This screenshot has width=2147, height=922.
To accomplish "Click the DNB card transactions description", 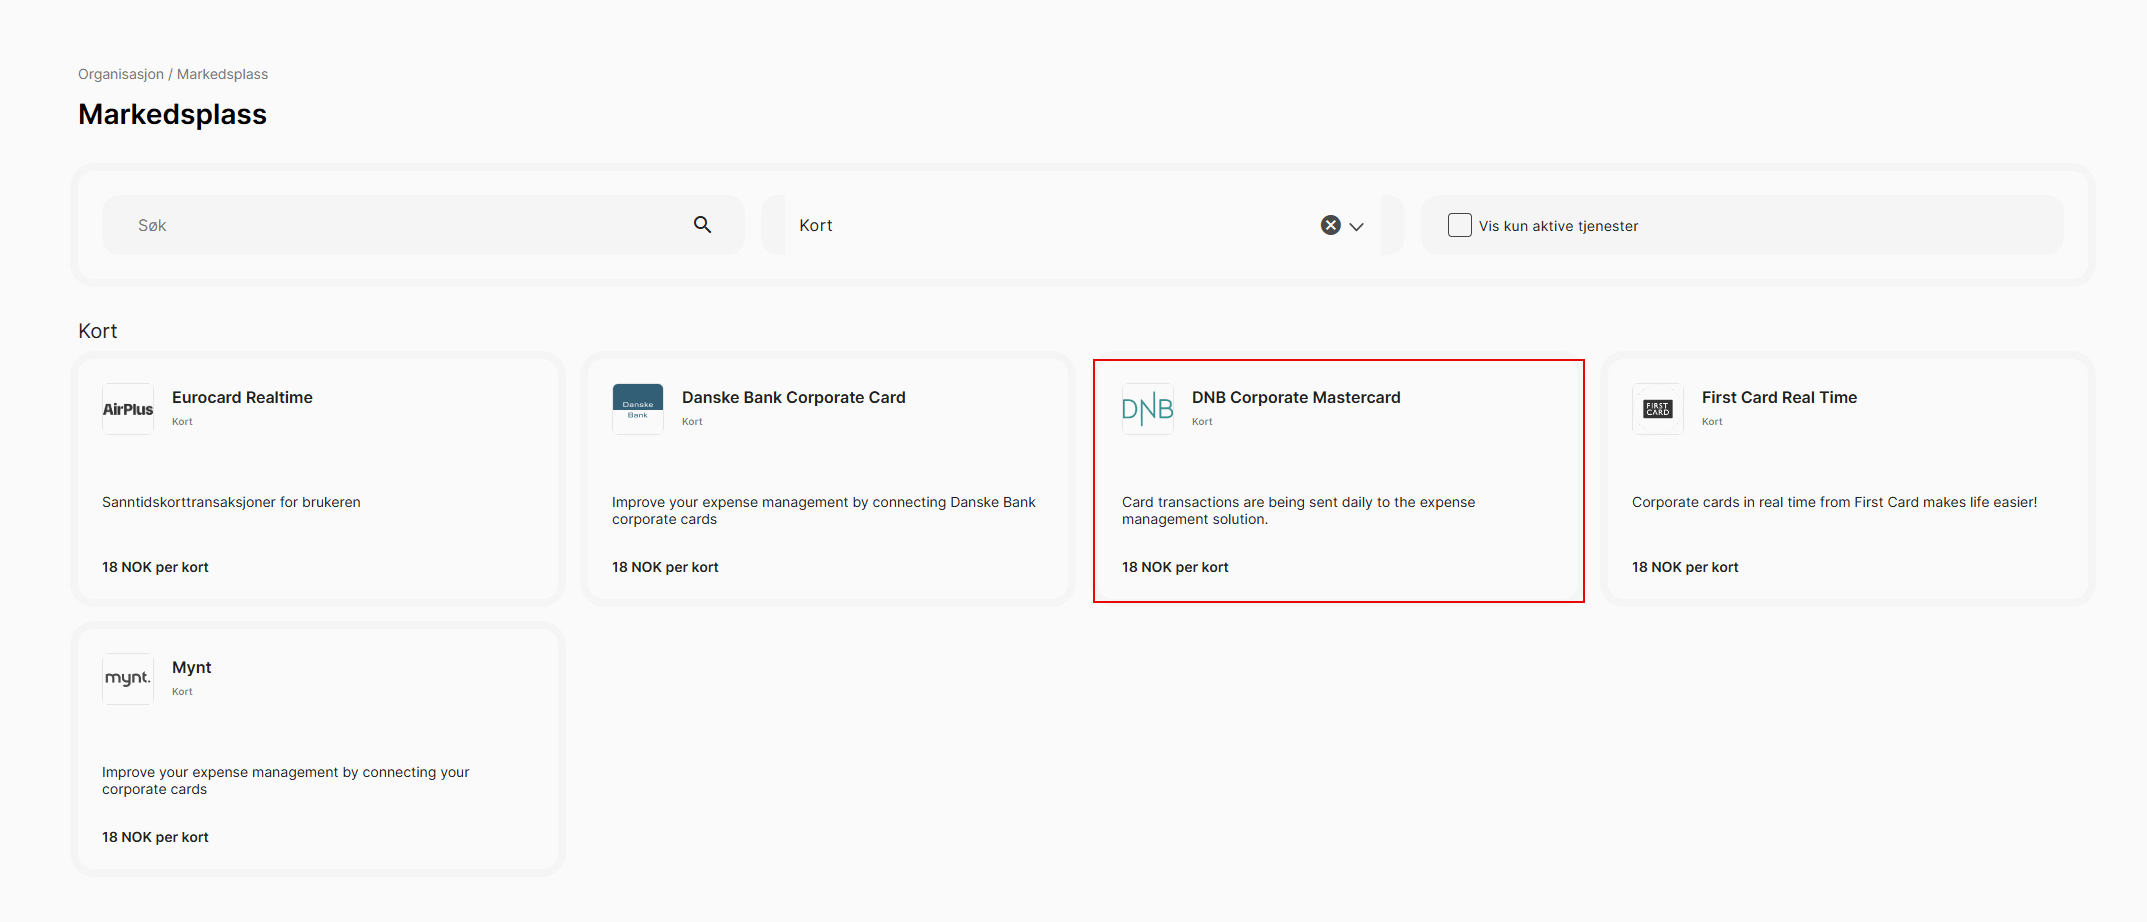I will [x=1298, y=510].
